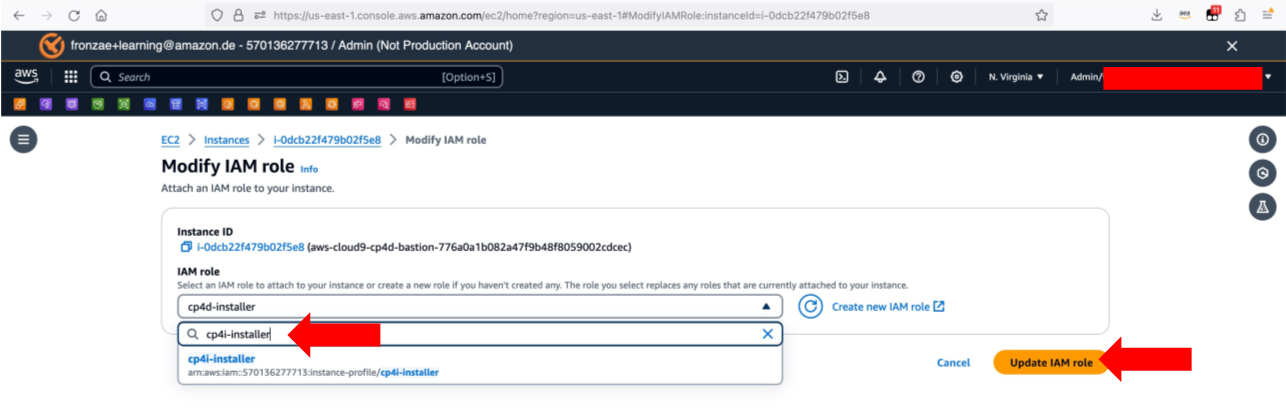This screenshot has width=1286, height=408.
Task: Open the info panel circle icon at right
Action: click(1263, 140)
